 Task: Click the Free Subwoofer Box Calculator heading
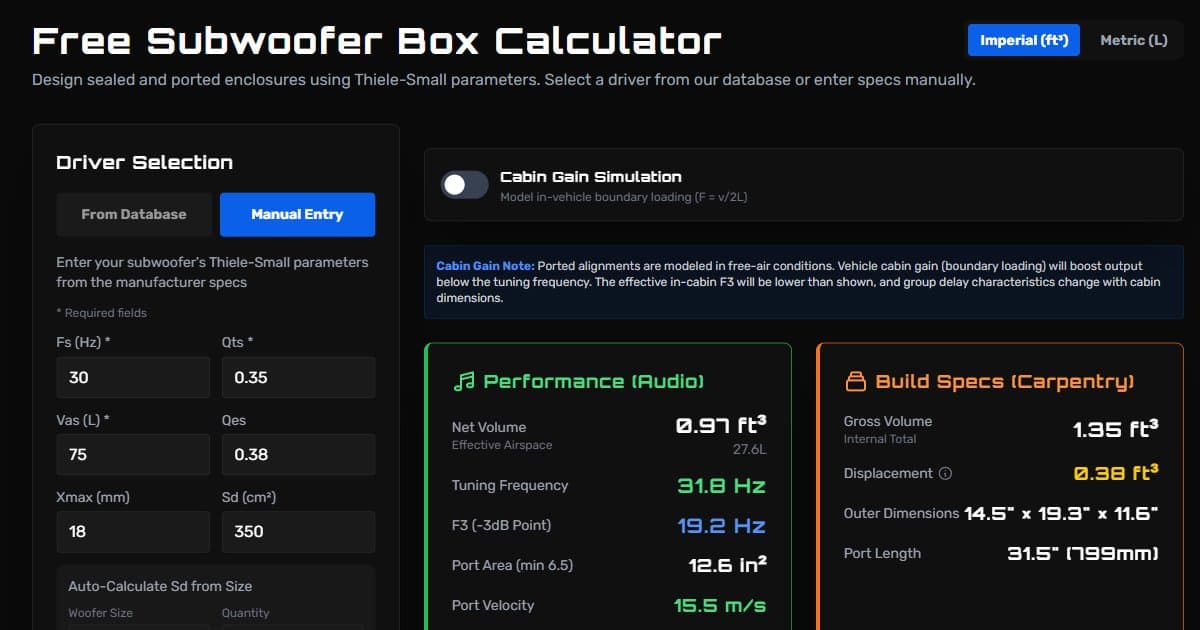377,41
